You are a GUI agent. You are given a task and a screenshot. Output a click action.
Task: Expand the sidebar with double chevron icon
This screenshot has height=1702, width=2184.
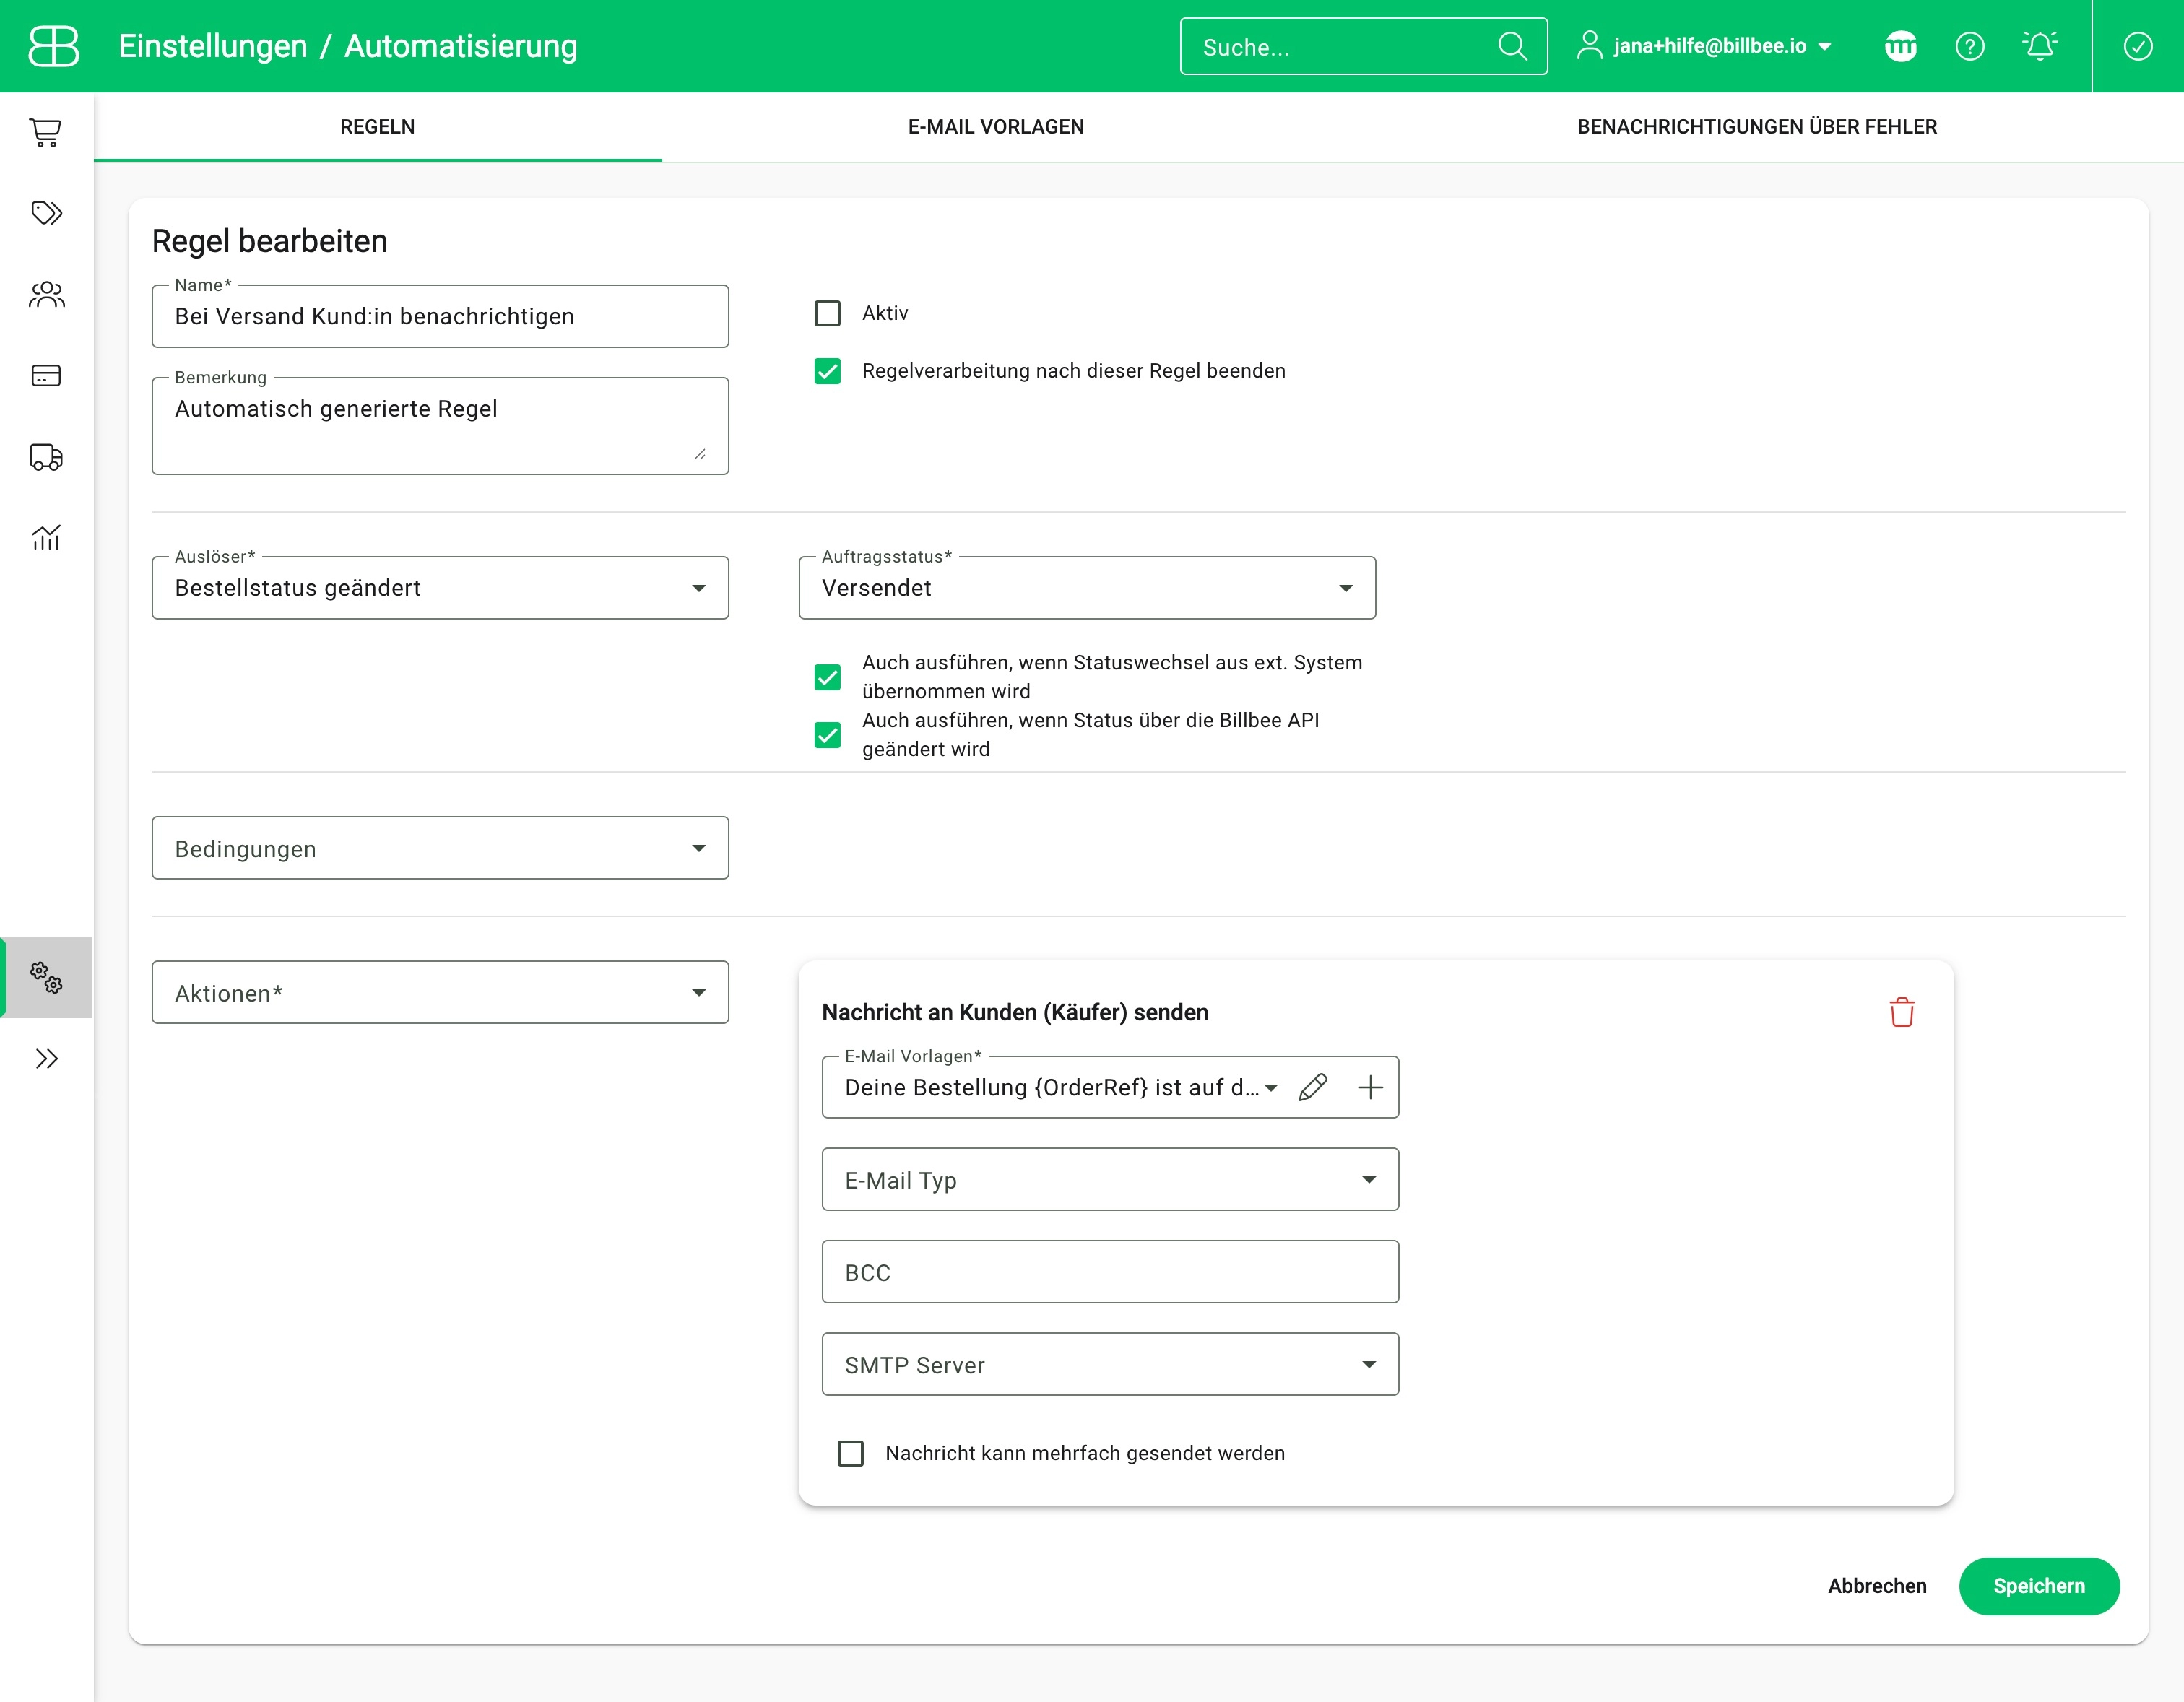point(46,1059)
